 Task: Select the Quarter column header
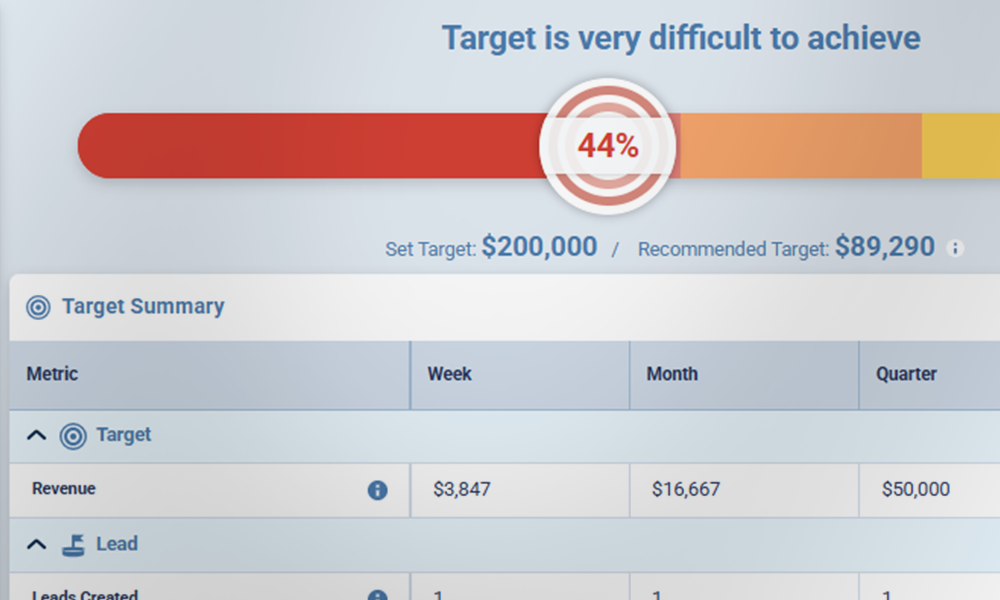coord(907,374)
